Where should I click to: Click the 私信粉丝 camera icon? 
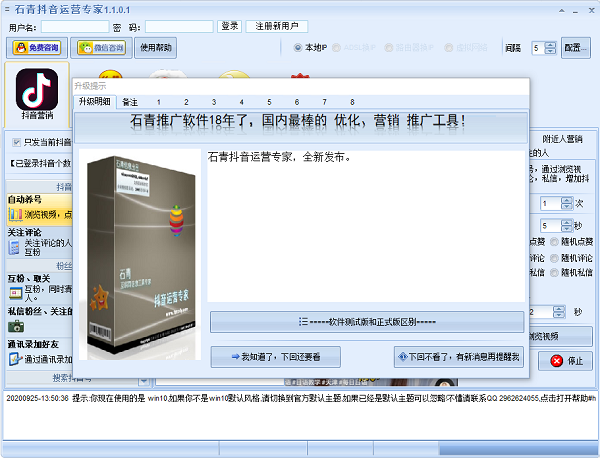coord(16,326)
